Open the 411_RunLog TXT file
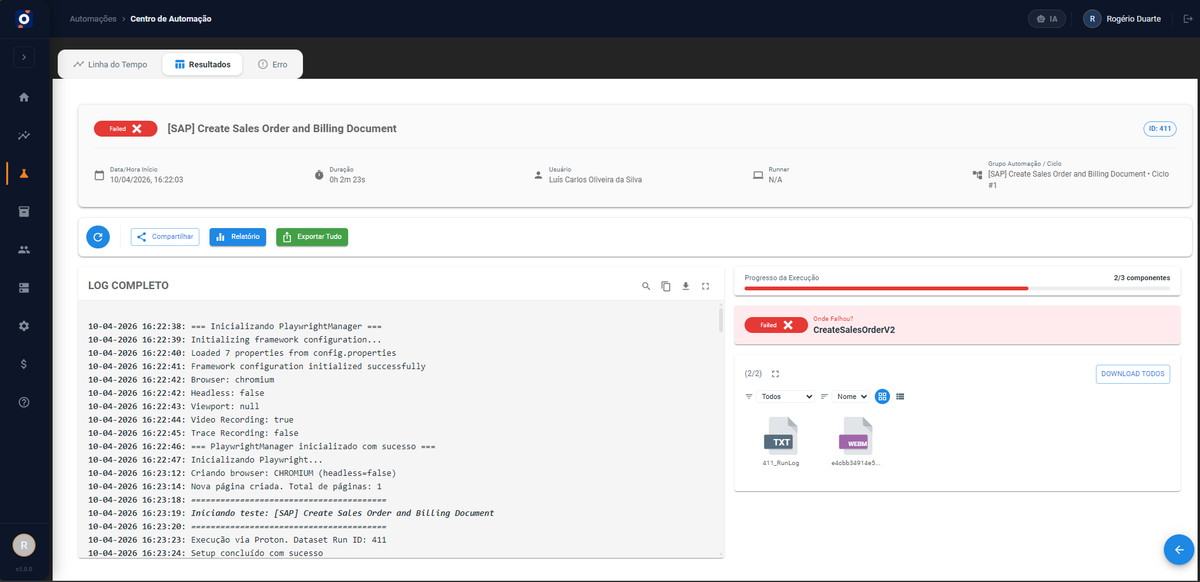The width and height of the screenshot is (1200, 582). [781, 441]
